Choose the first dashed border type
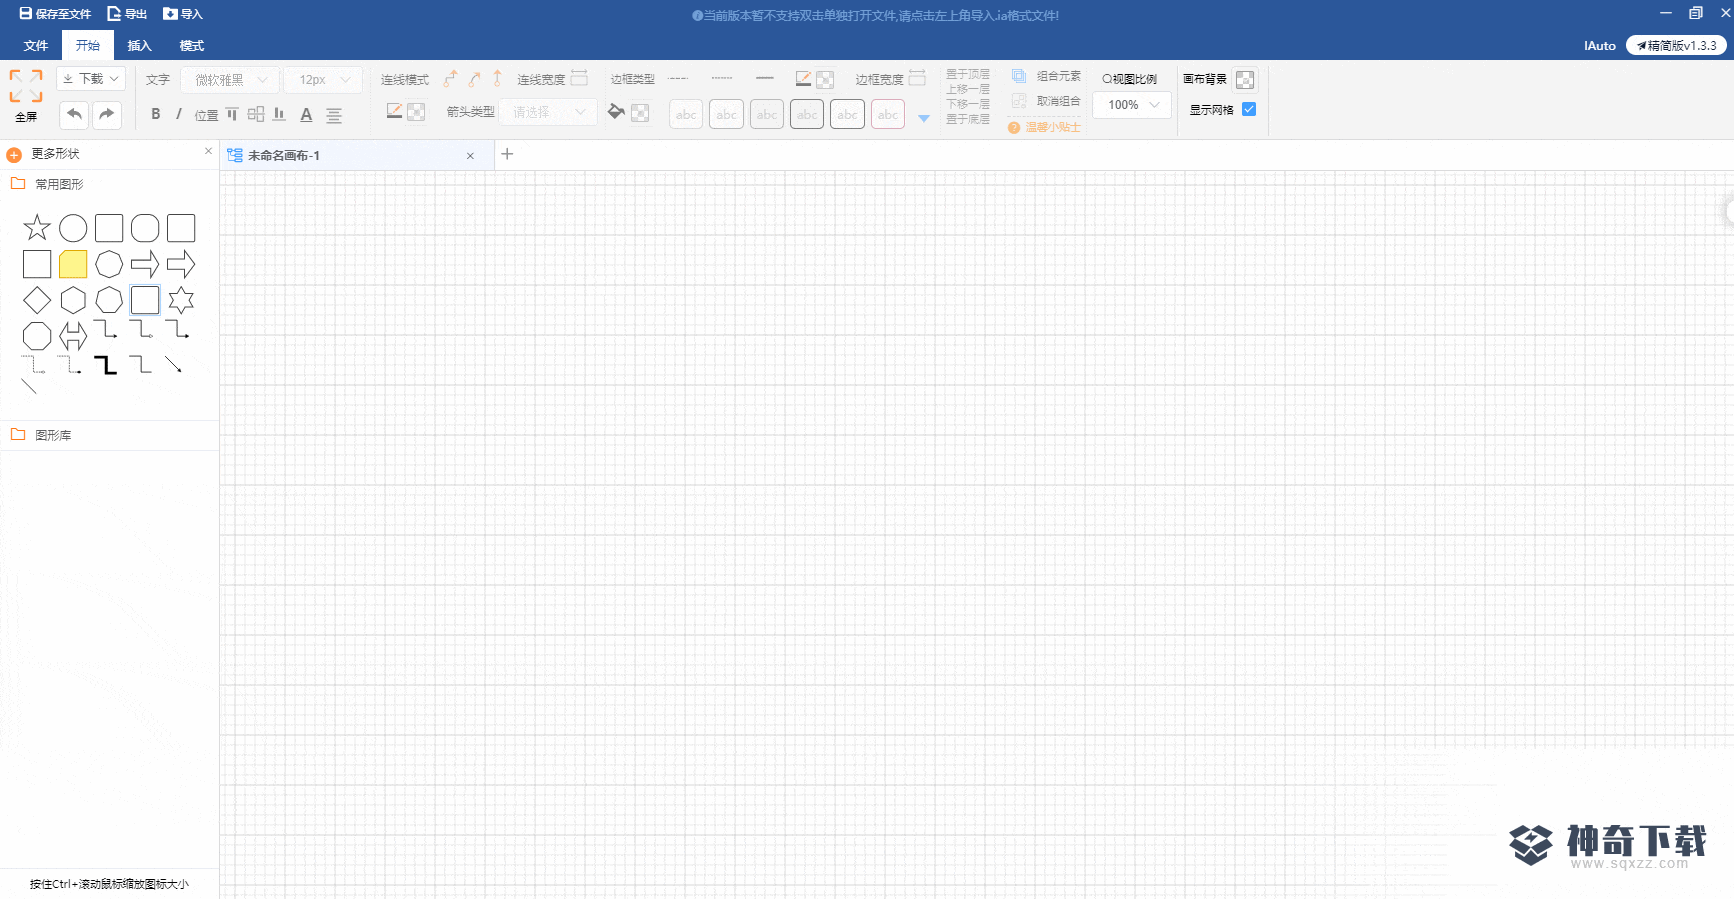This screenshot has height=899, width=1734. tap(678, 78)
